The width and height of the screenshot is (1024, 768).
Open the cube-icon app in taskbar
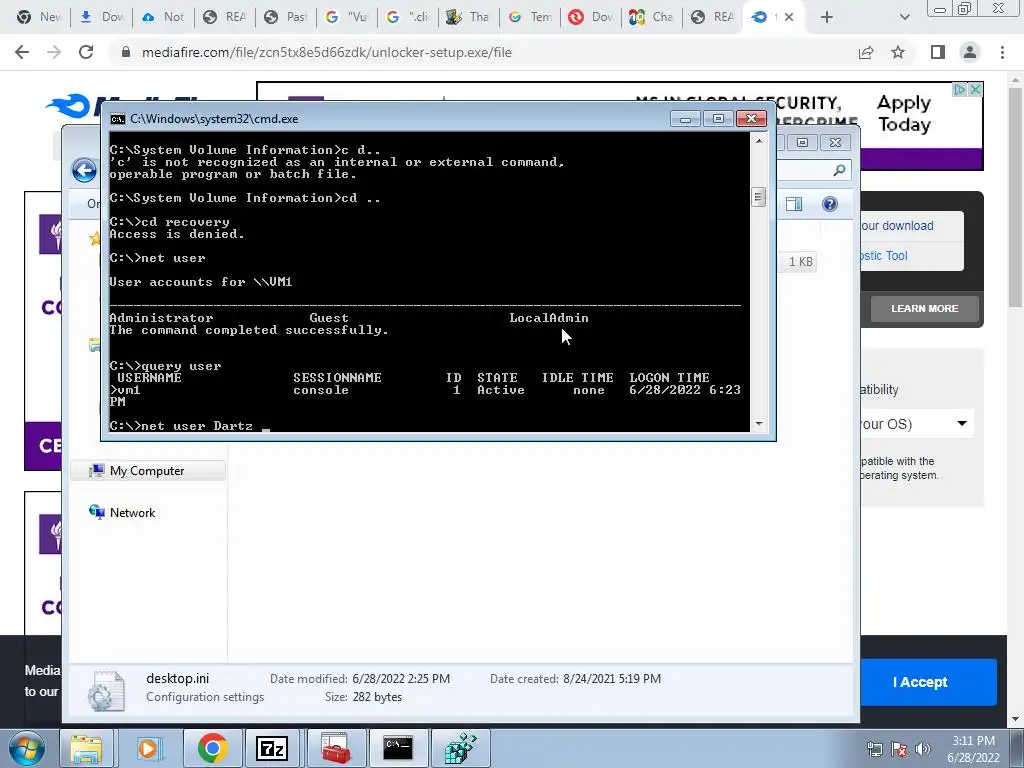(461, 748)
